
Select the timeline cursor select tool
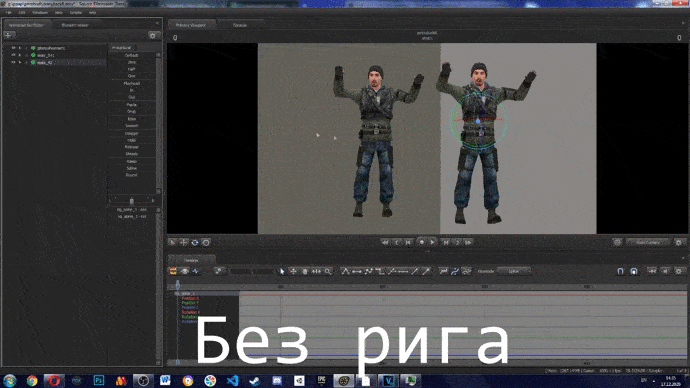point(282,271)
